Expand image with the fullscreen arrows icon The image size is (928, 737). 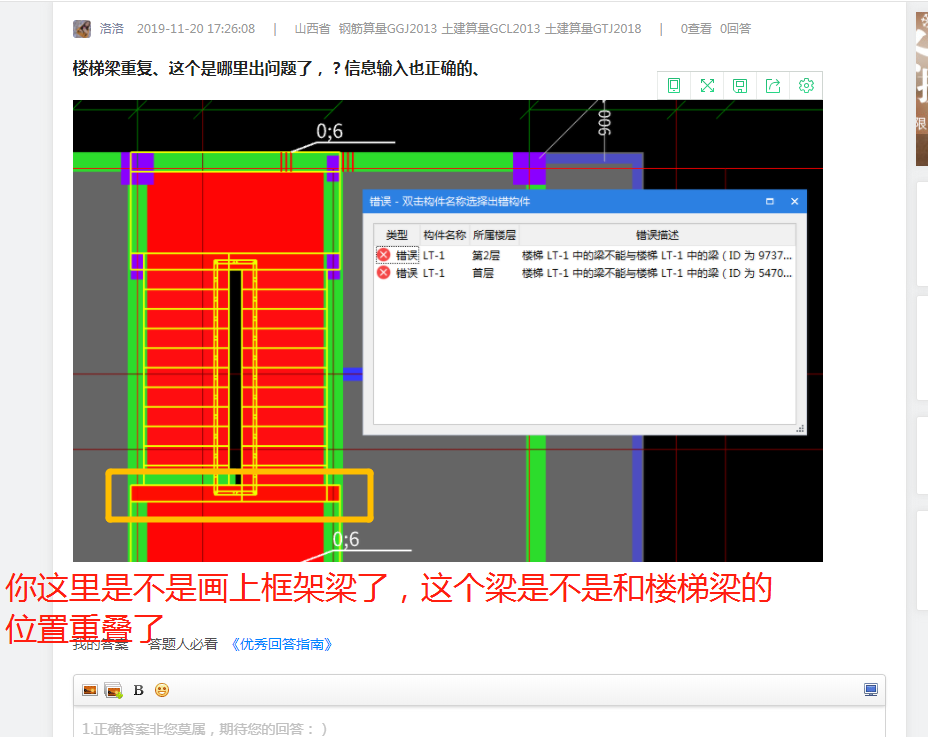pyautogui.click(x=707, y=86)
